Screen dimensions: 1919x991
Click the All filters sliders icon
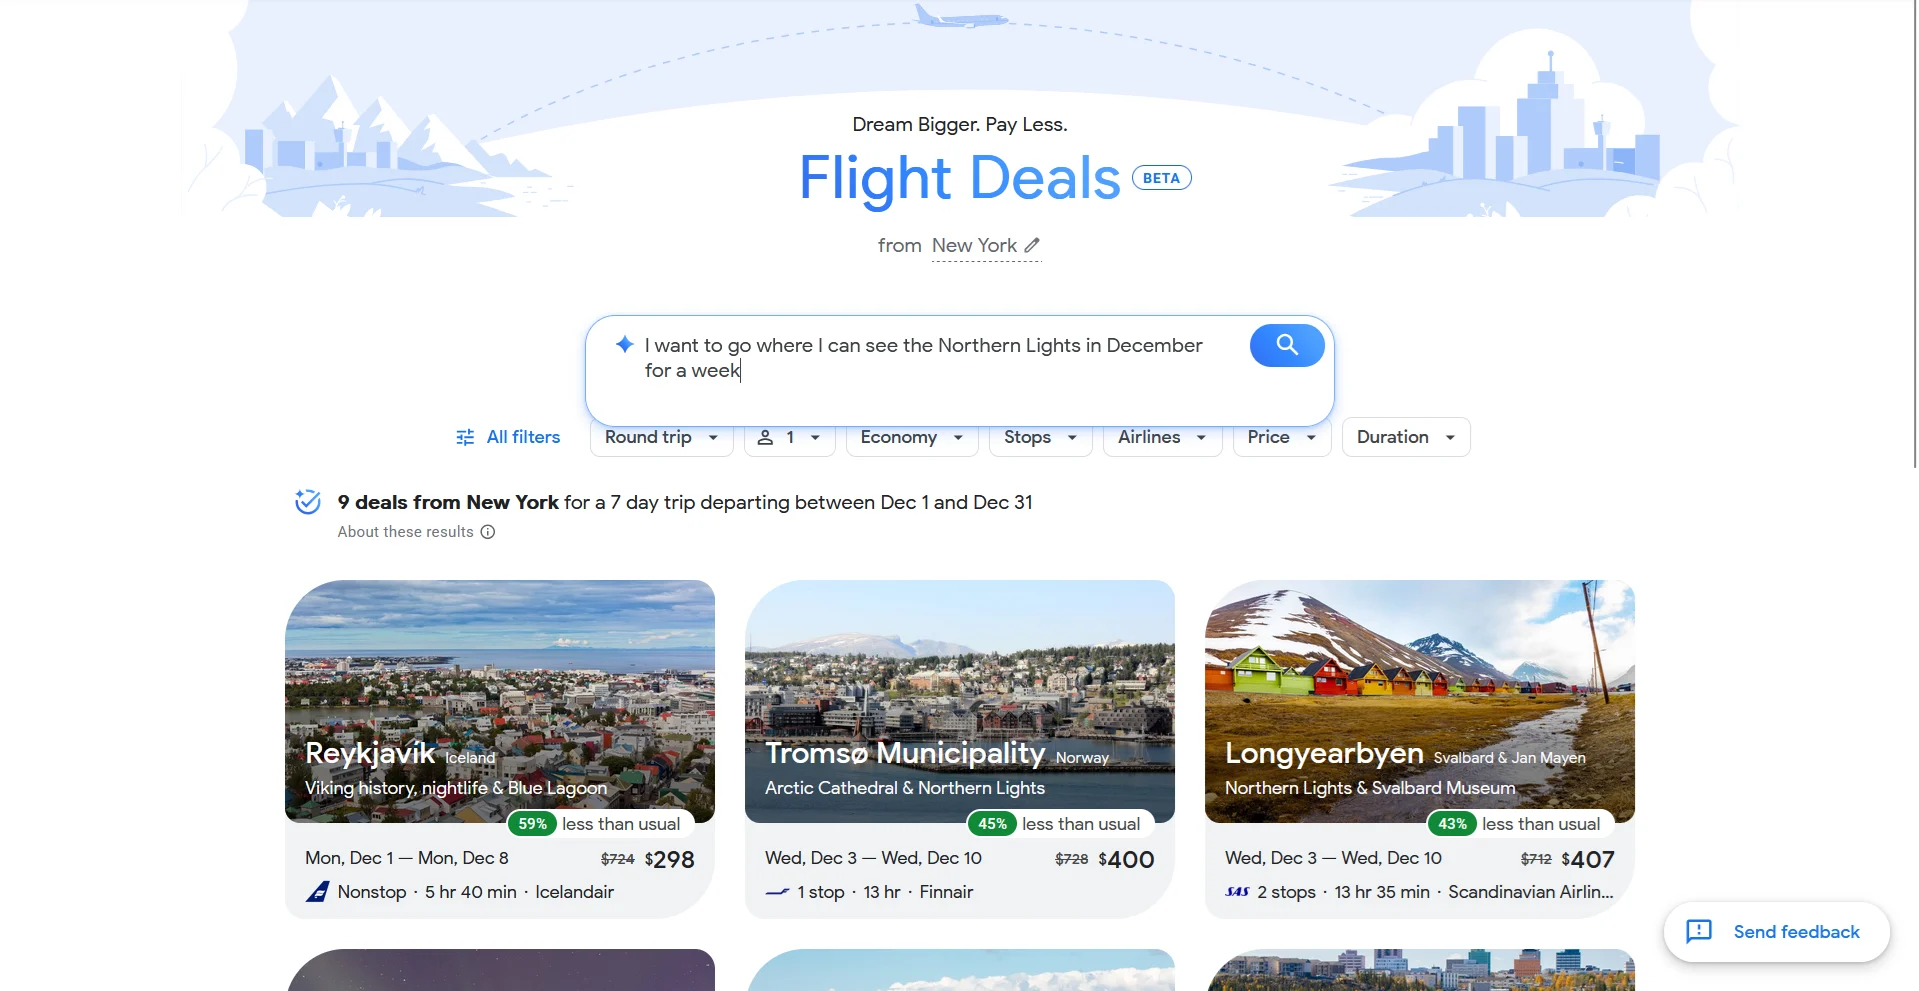(x=465, y=437)
